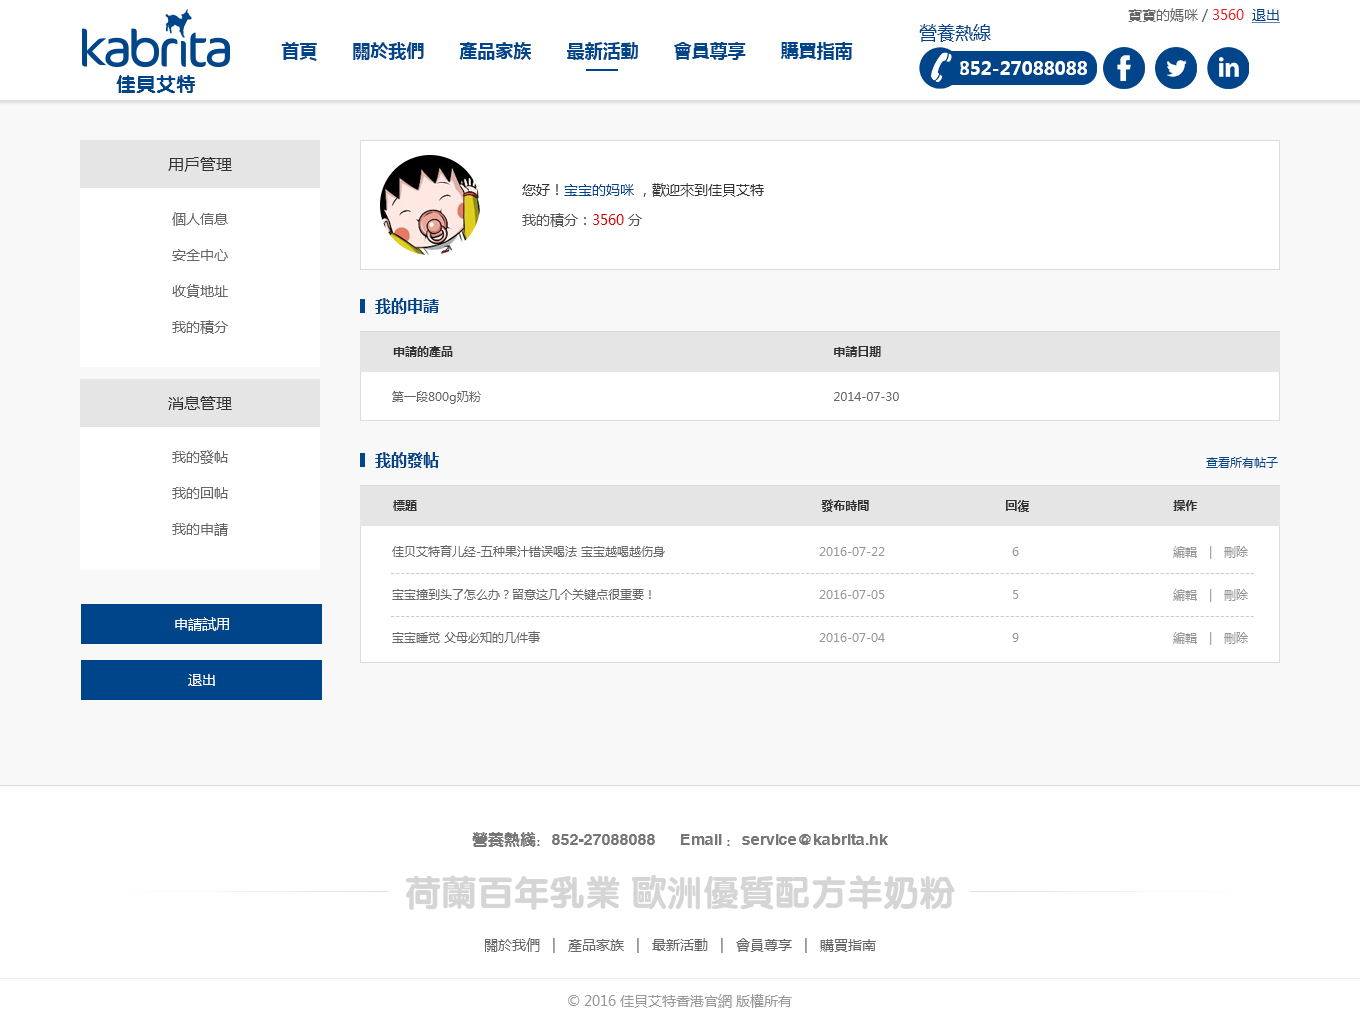The width and height of the screenshot is (1360, 1031).
Task: Click the blue 退出 button in sidebar
Action: click(201, 680)
